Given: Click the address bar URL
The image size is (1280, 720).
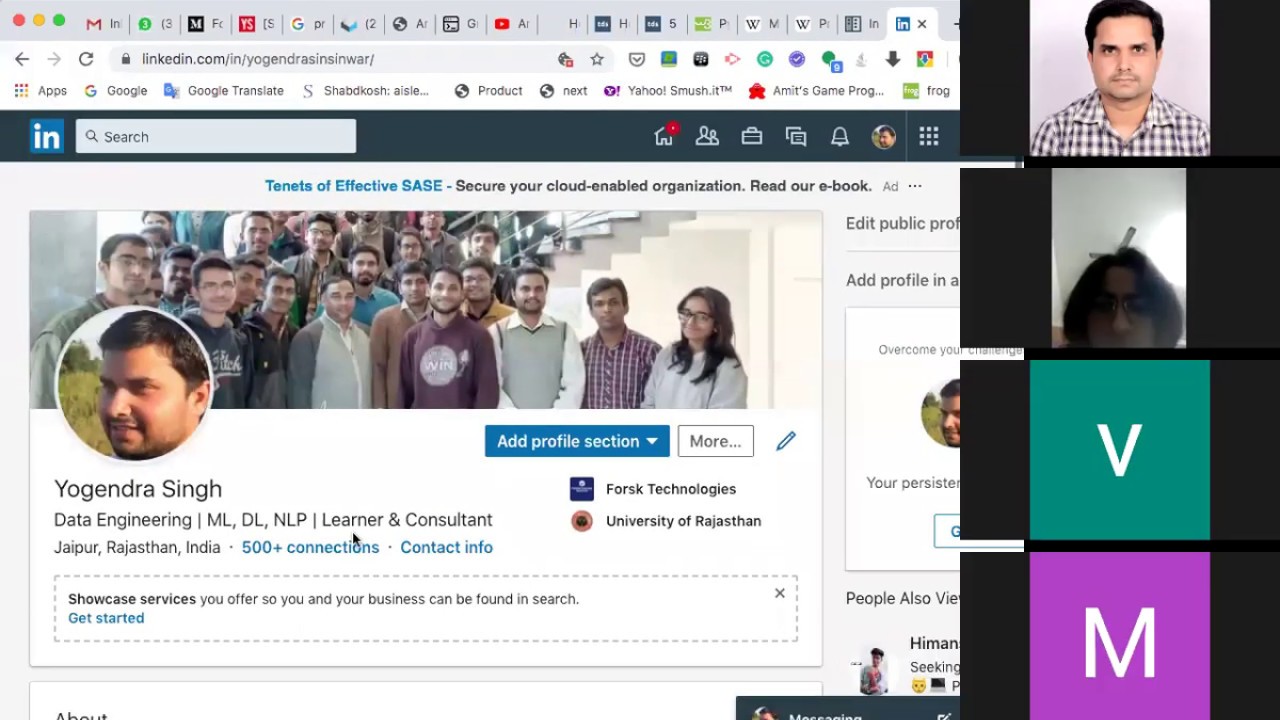Looking at the screenshot, I should [258, 59].
